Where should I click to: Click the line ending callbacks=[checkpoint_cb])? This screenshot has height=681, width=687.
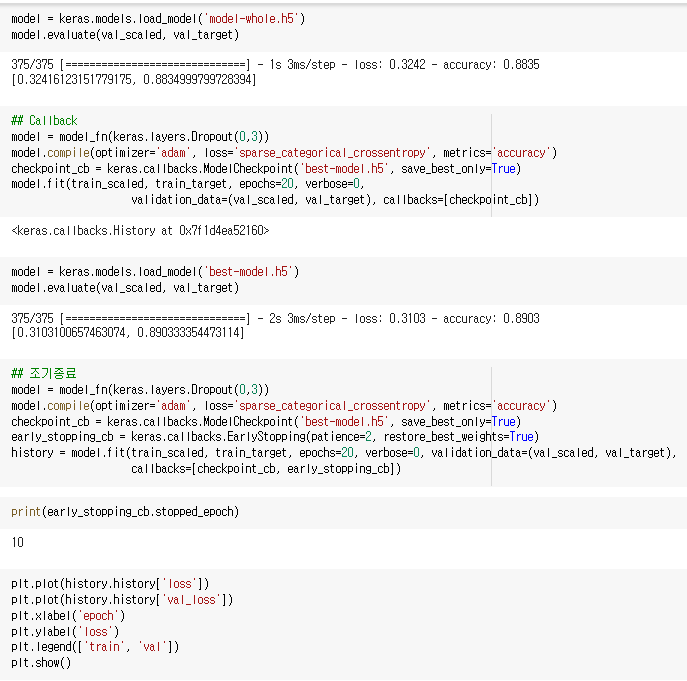335,200
